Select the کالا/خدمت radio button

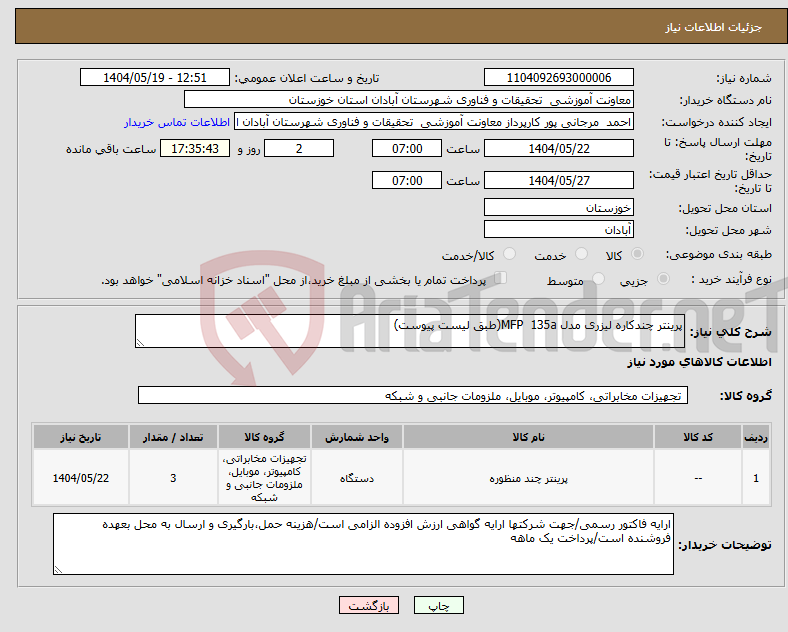coord(510,254)
